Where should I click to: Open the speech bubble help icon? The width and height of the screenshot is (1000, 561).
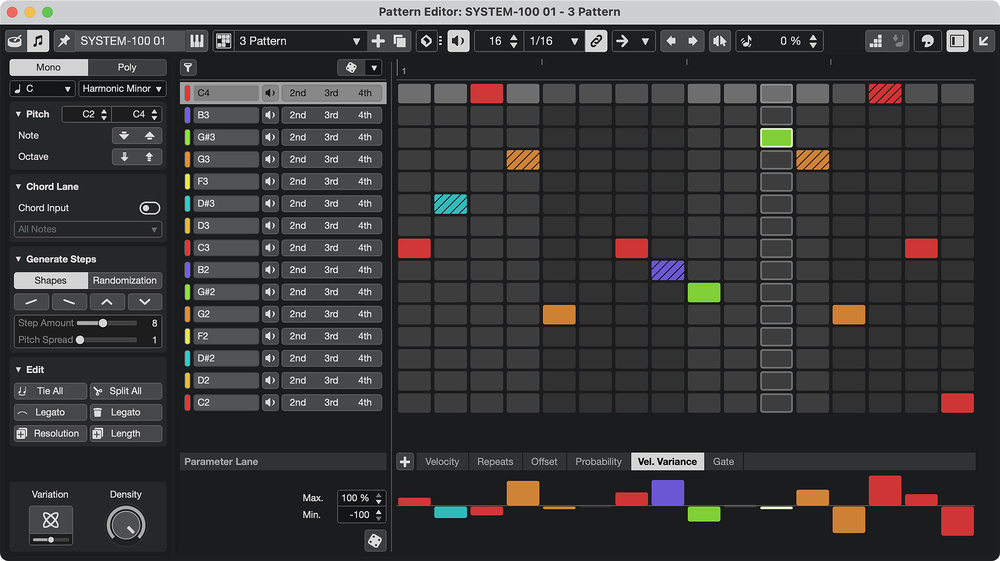coord(928,41)
